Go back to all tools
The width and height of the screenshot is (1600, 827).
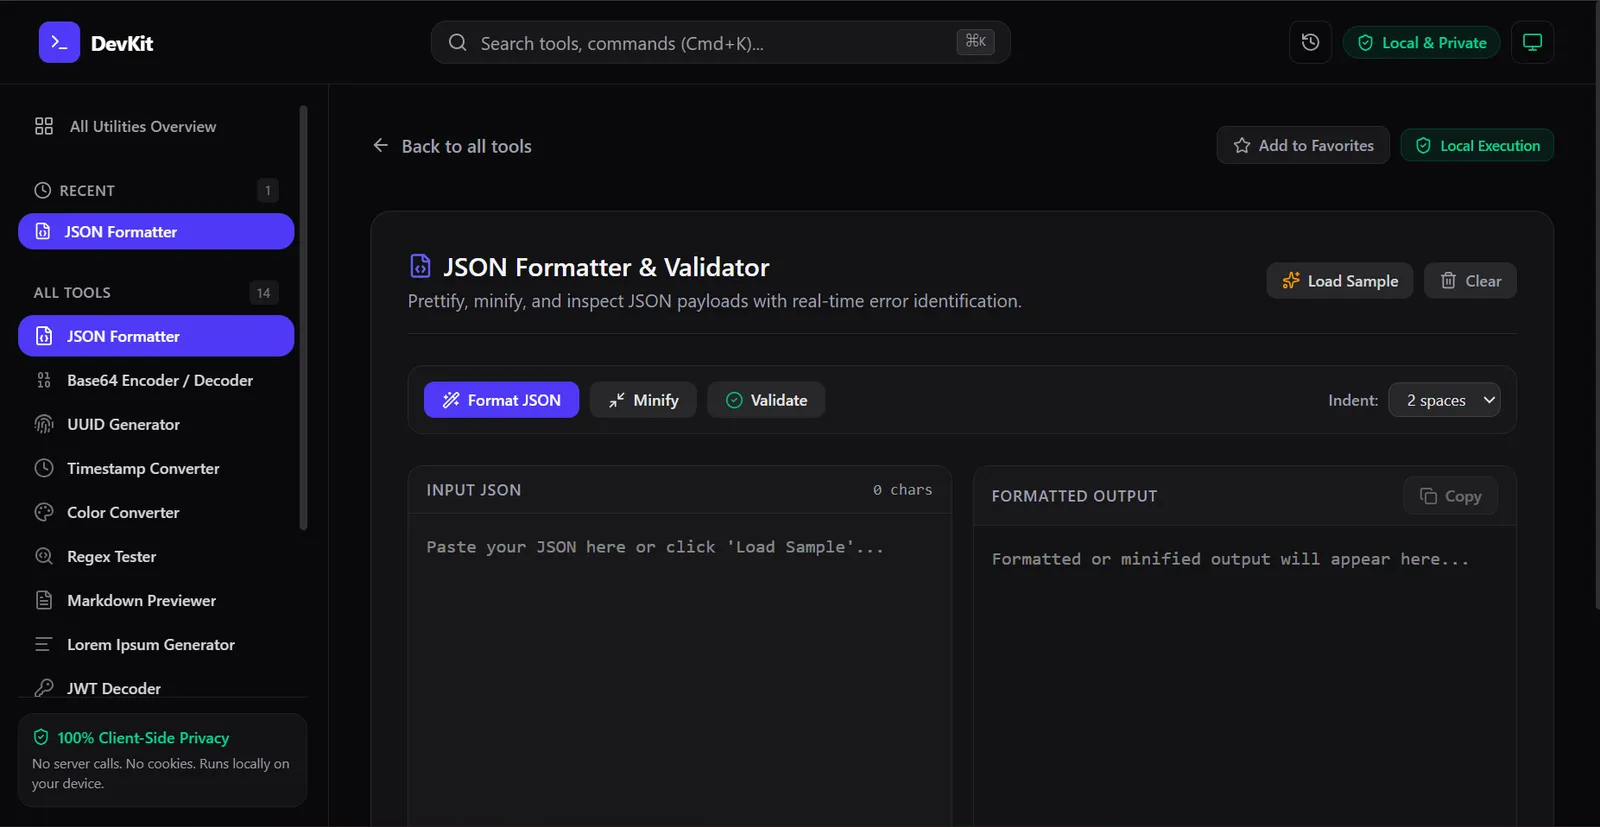point(452,146)
